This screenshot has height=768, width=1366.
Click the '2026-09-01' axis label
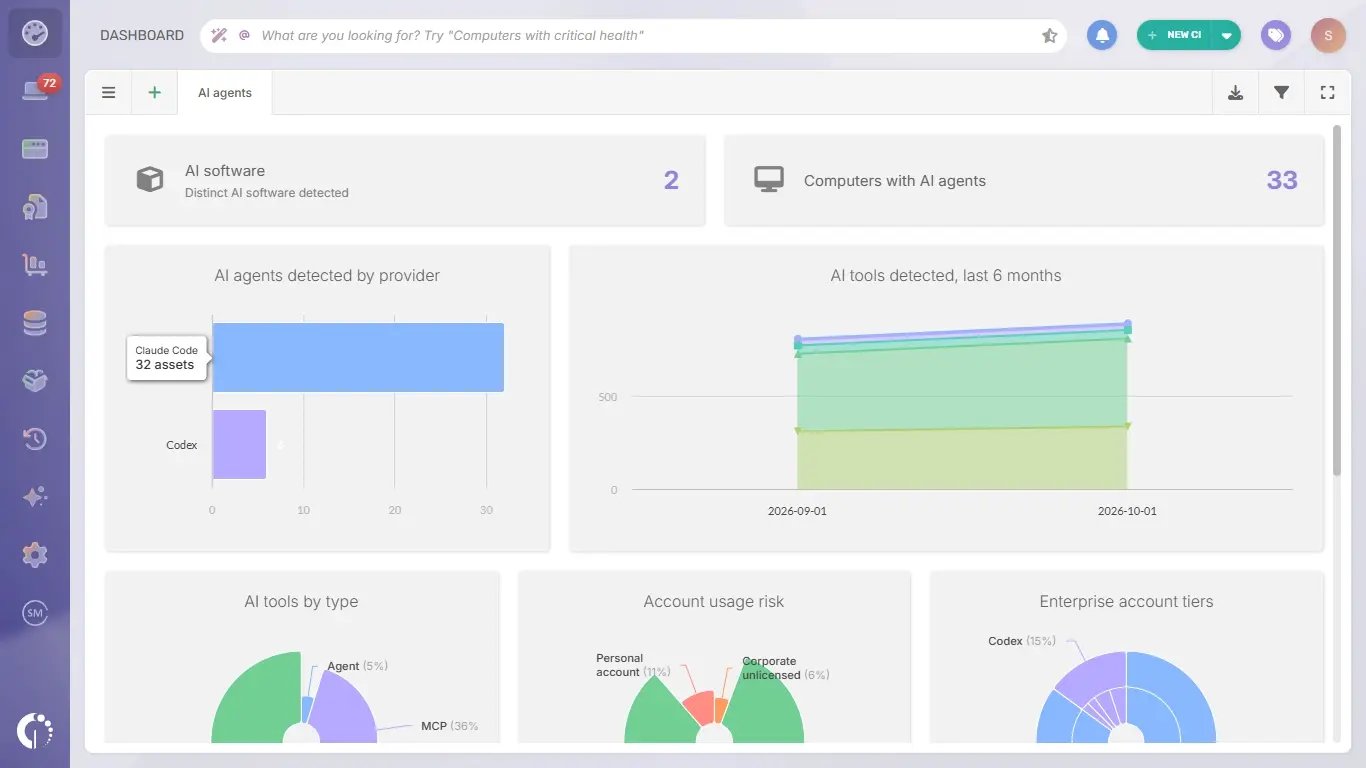(797, 511)
